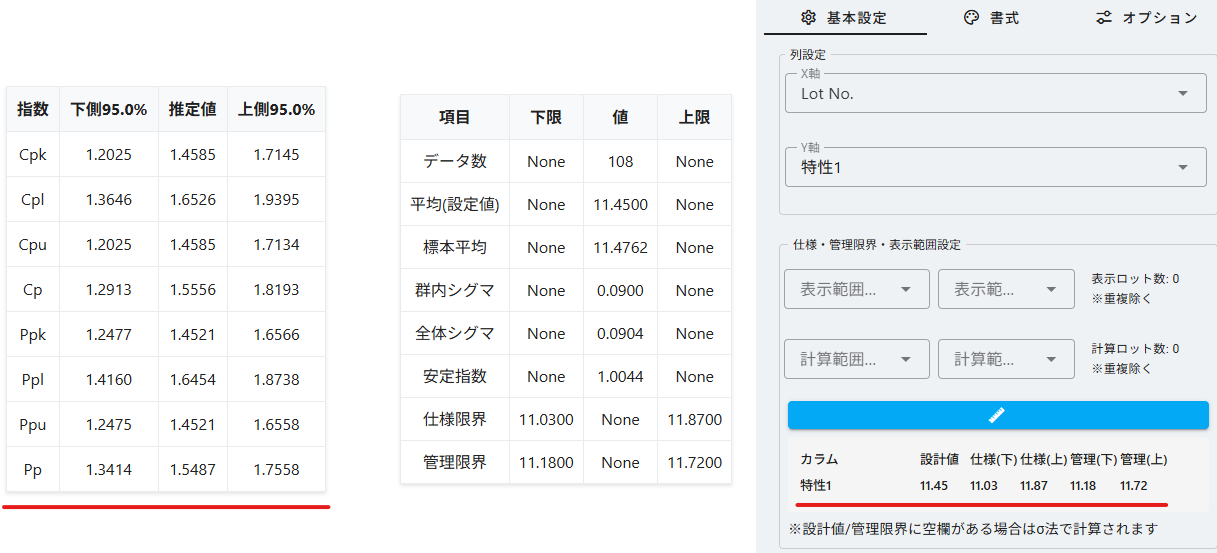Click 特性1 row in column summary

coord(817,485)
